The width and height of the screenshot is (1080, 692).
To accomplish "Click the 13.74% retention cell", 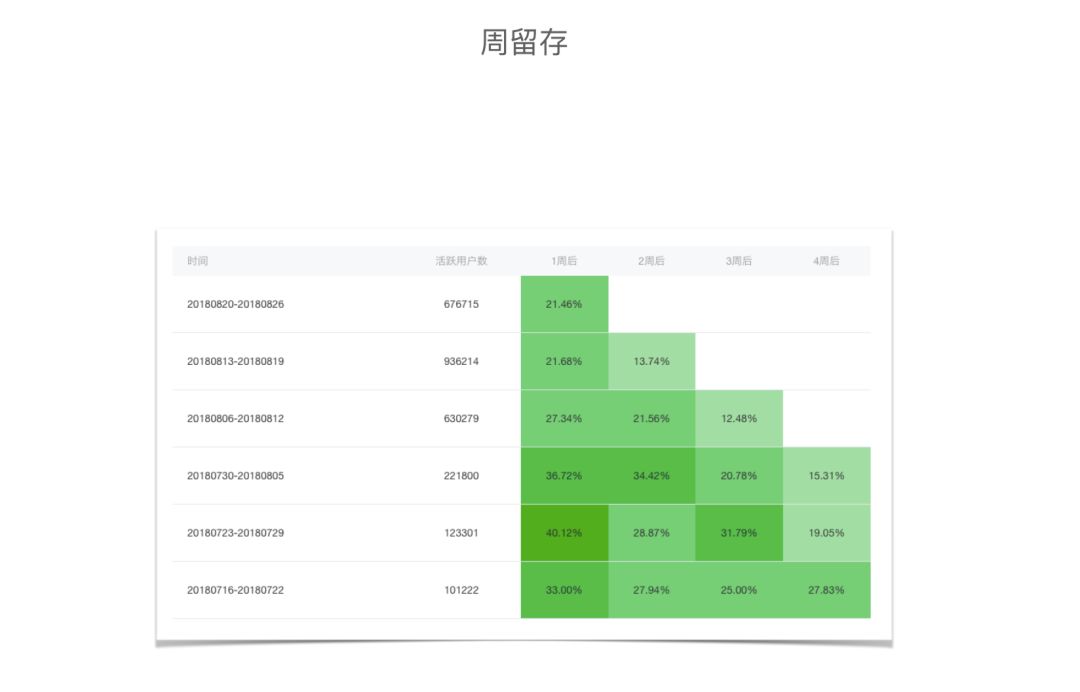I will (x=652, y=361).
